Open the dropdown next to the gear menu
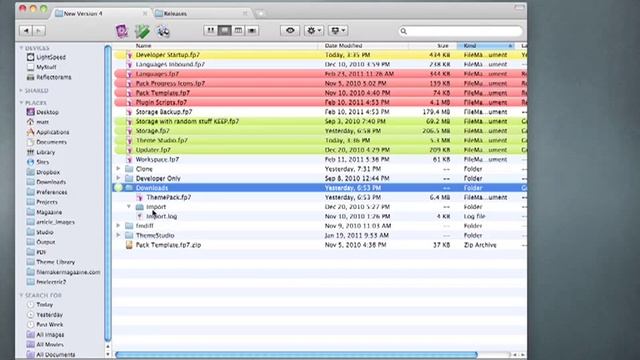This screenshot has width=640, height=360. [x=338, y=31]
